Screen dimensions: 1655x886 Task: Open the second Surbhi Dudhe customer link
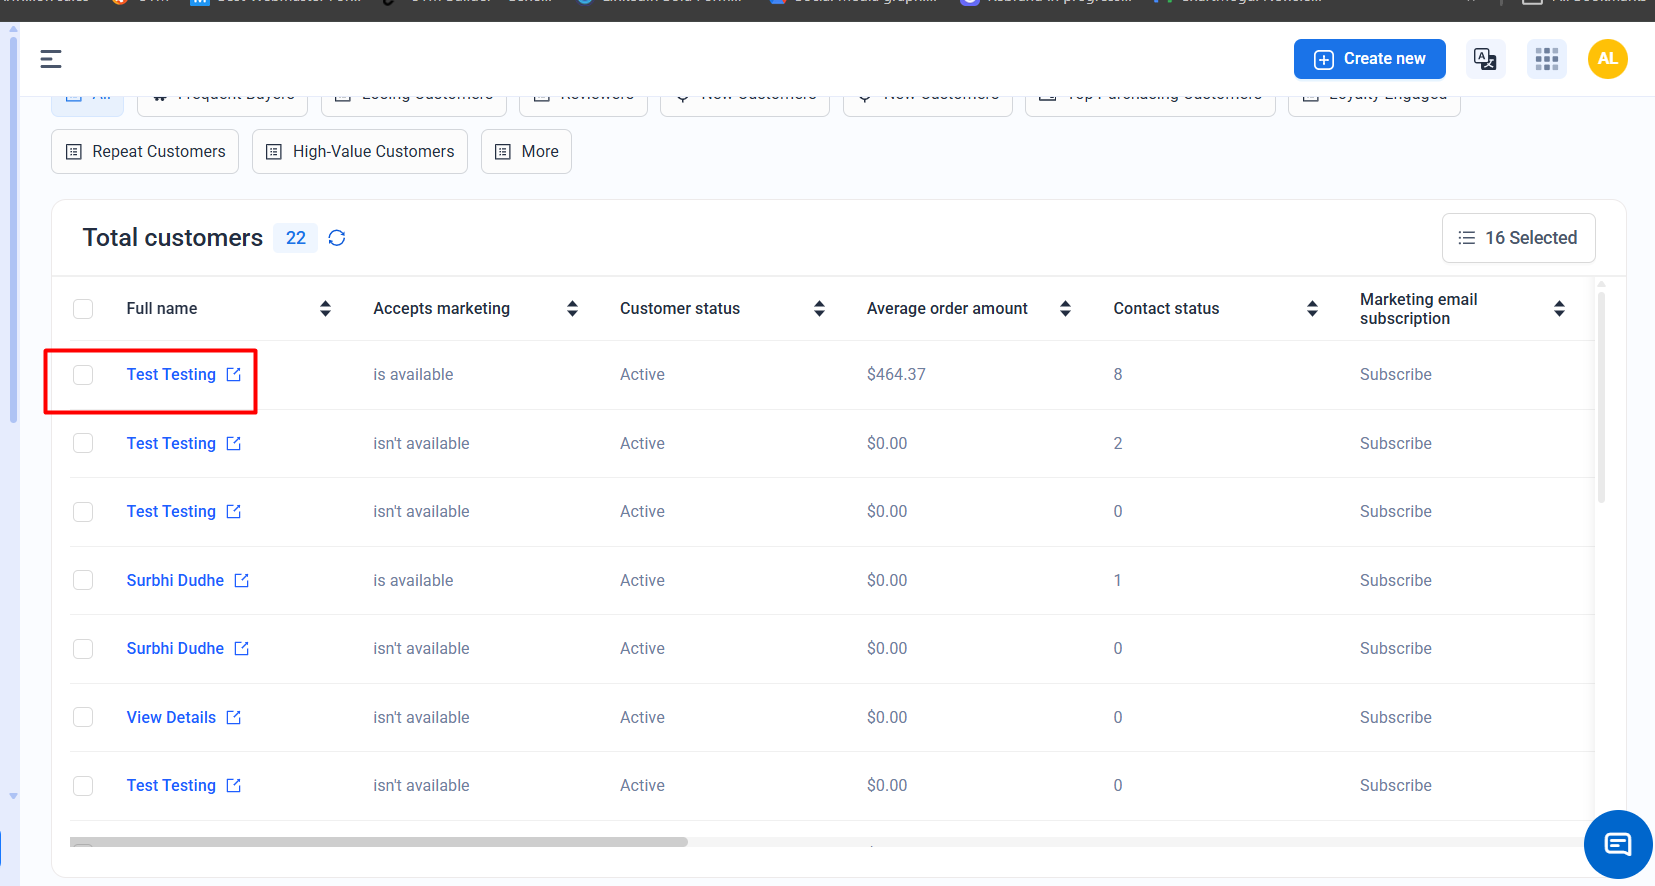175,649
